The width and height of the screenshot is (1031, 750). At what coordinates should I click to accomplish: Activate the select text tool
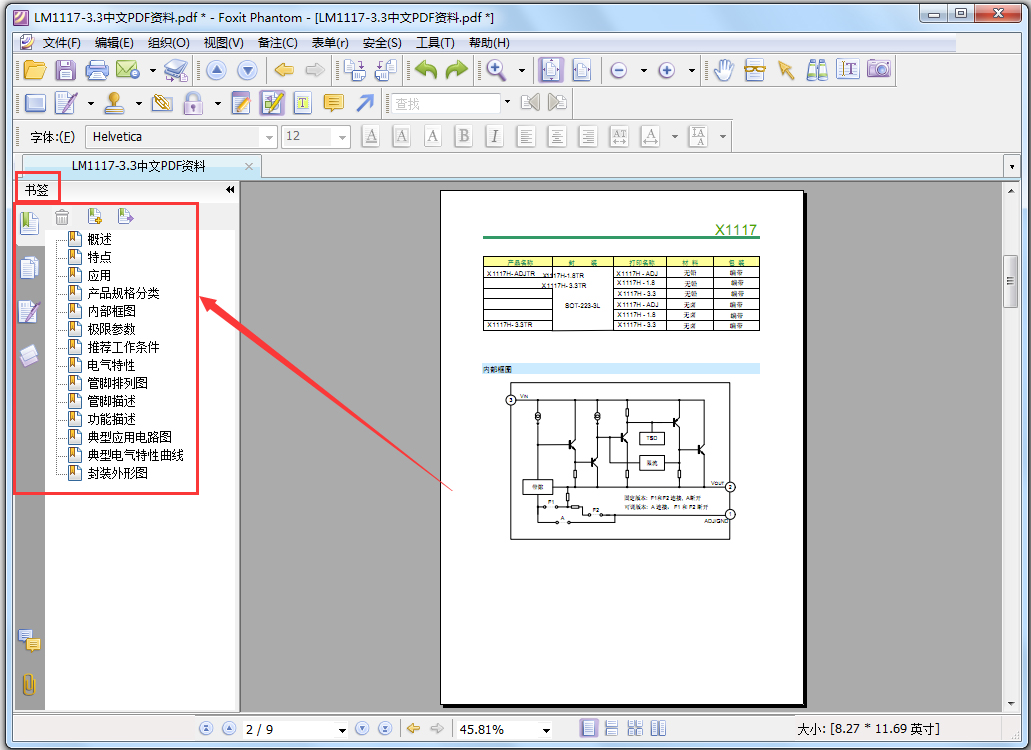[x=848, y=69]
